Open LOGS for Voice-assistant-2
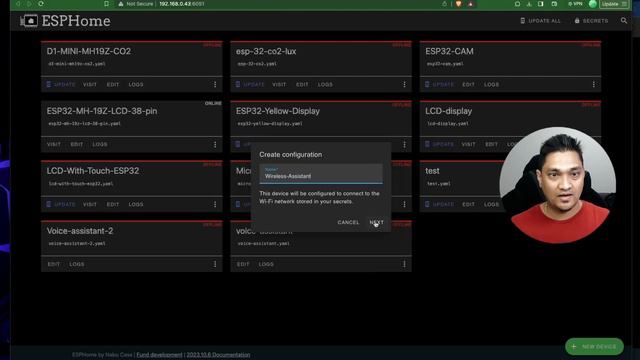Screen dimensions: 640x360 tap(77, 264)
